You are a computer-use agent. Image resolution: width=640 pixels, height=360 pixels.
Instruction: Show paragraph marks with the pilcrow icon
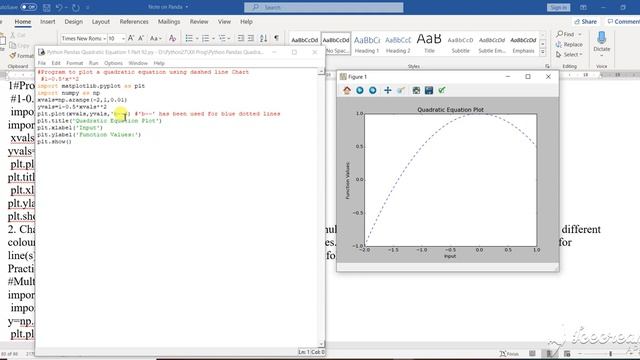(276, 38)
